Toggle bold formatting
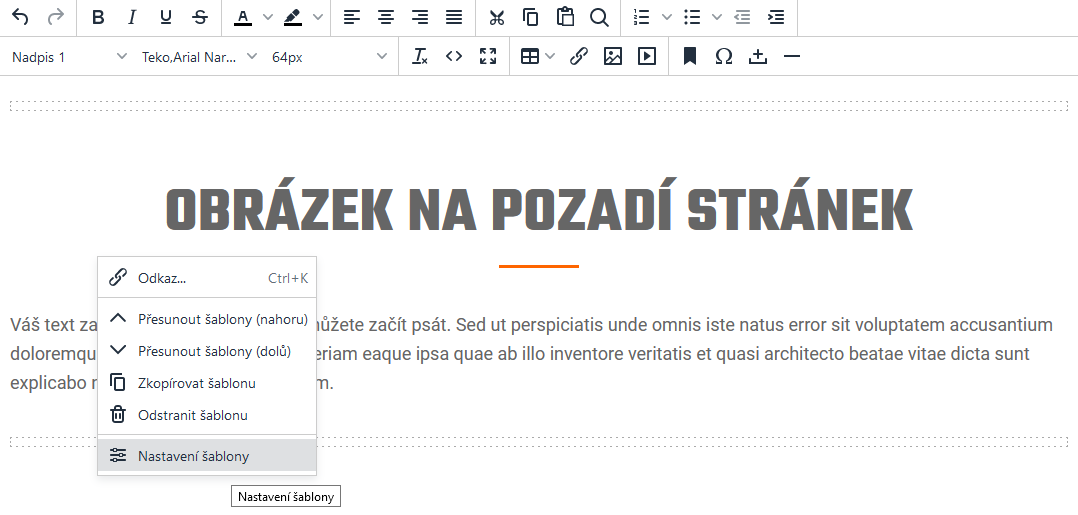1078x515 pixels. click(x=98, y=17)
